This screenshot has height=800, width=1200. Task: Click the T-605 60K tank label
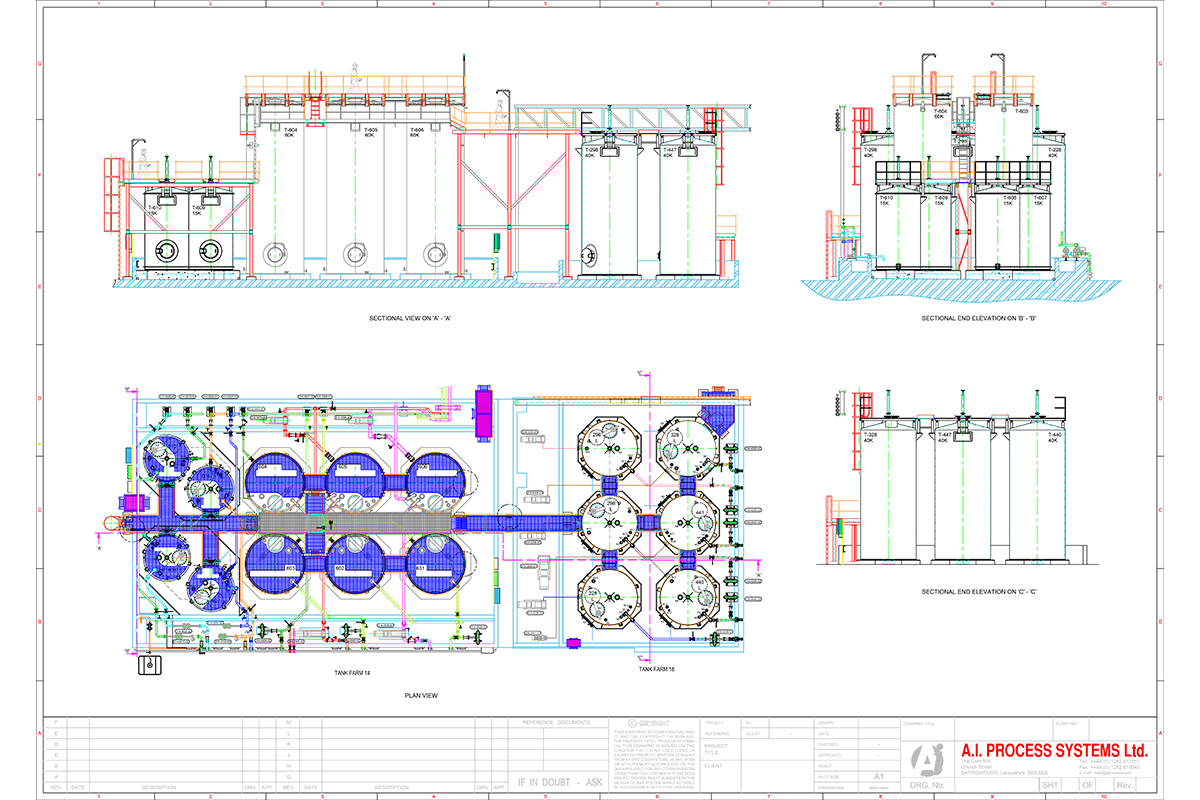[369, 132]
